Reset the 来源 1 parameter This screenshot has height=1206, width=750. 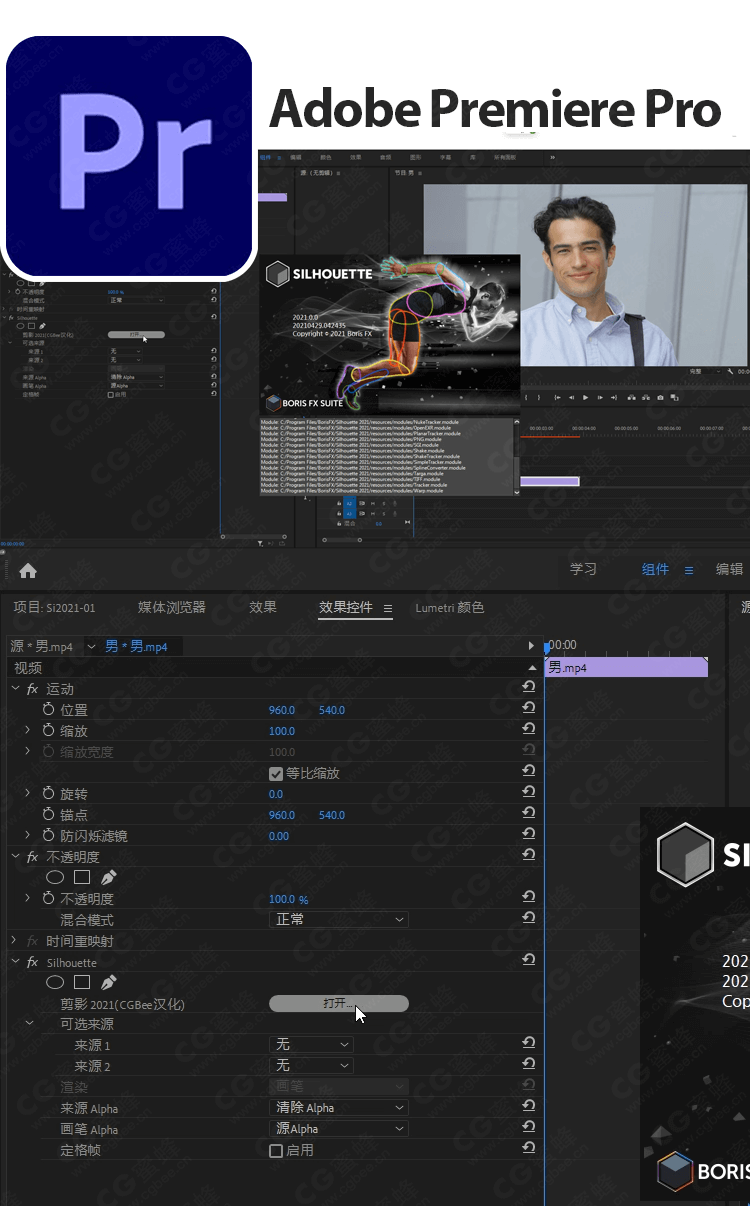pos(529,1043)
